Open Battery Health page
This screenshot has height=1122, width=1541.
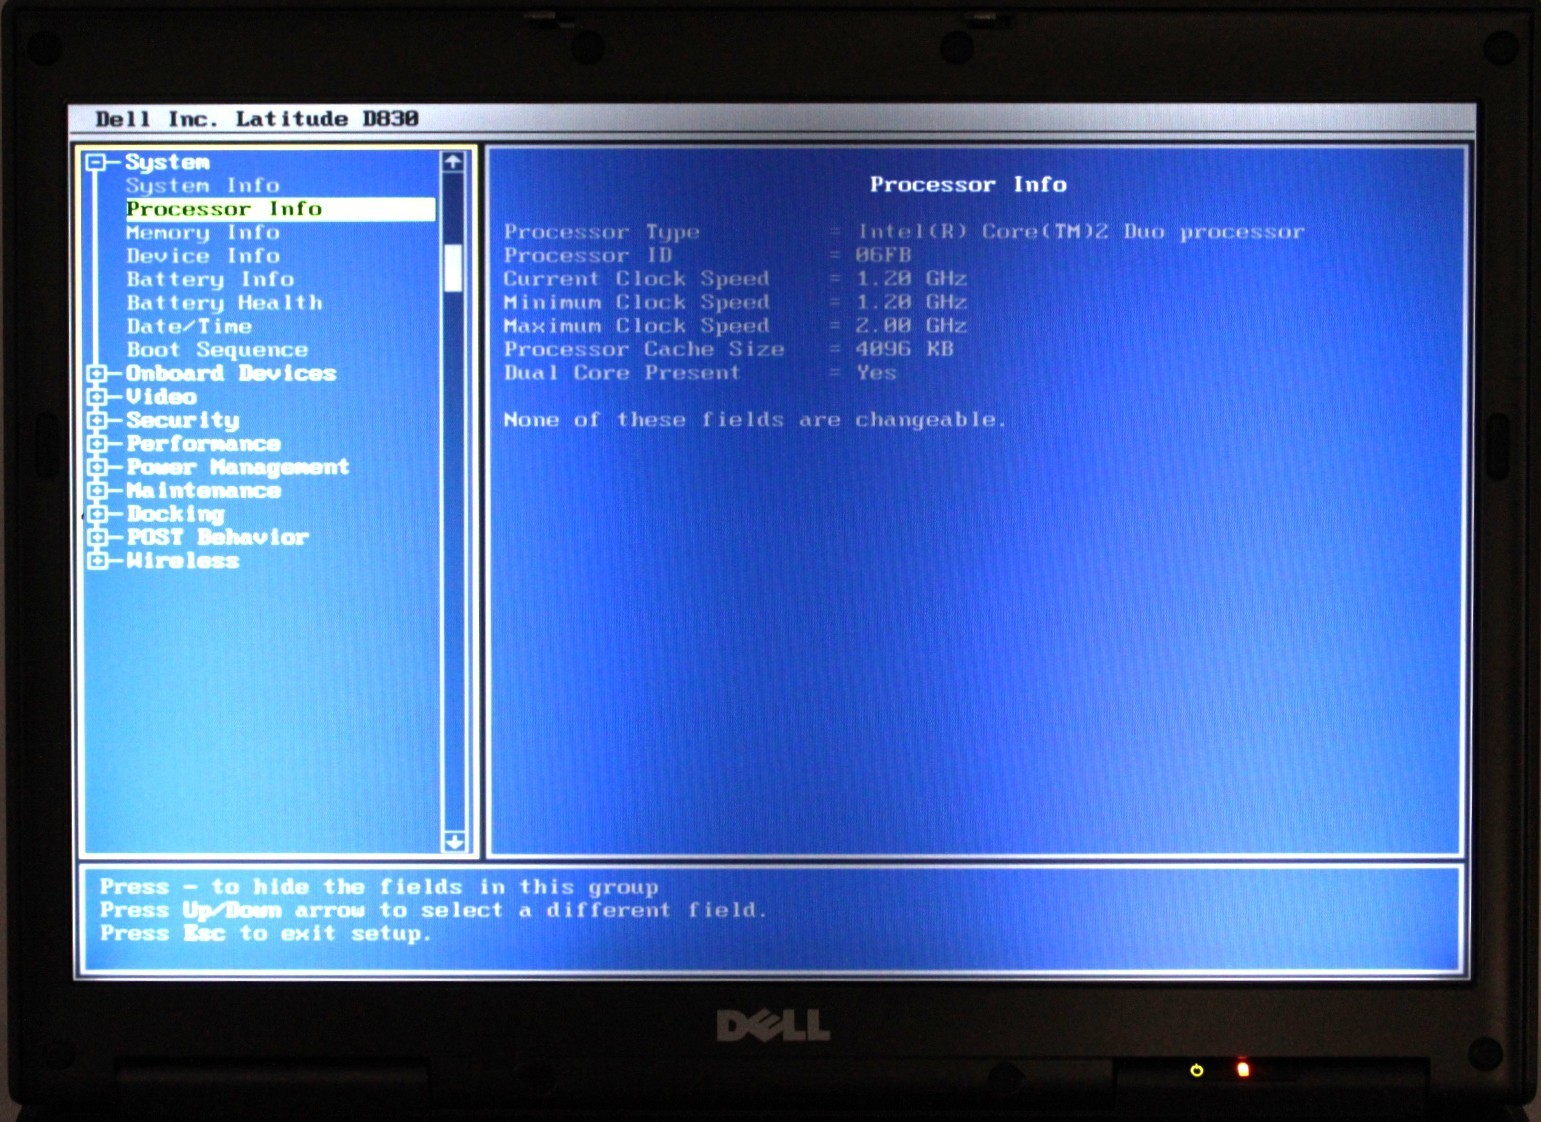click(x=225, y=303)
